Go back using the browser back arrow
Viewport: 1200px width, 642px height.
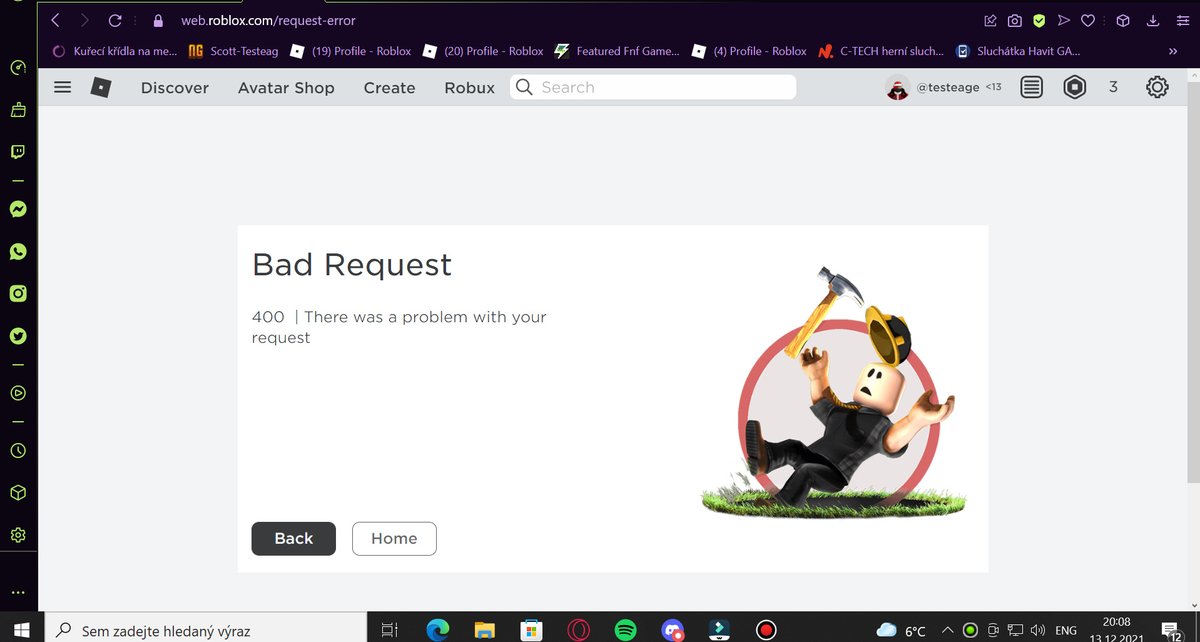click(55, 20)
